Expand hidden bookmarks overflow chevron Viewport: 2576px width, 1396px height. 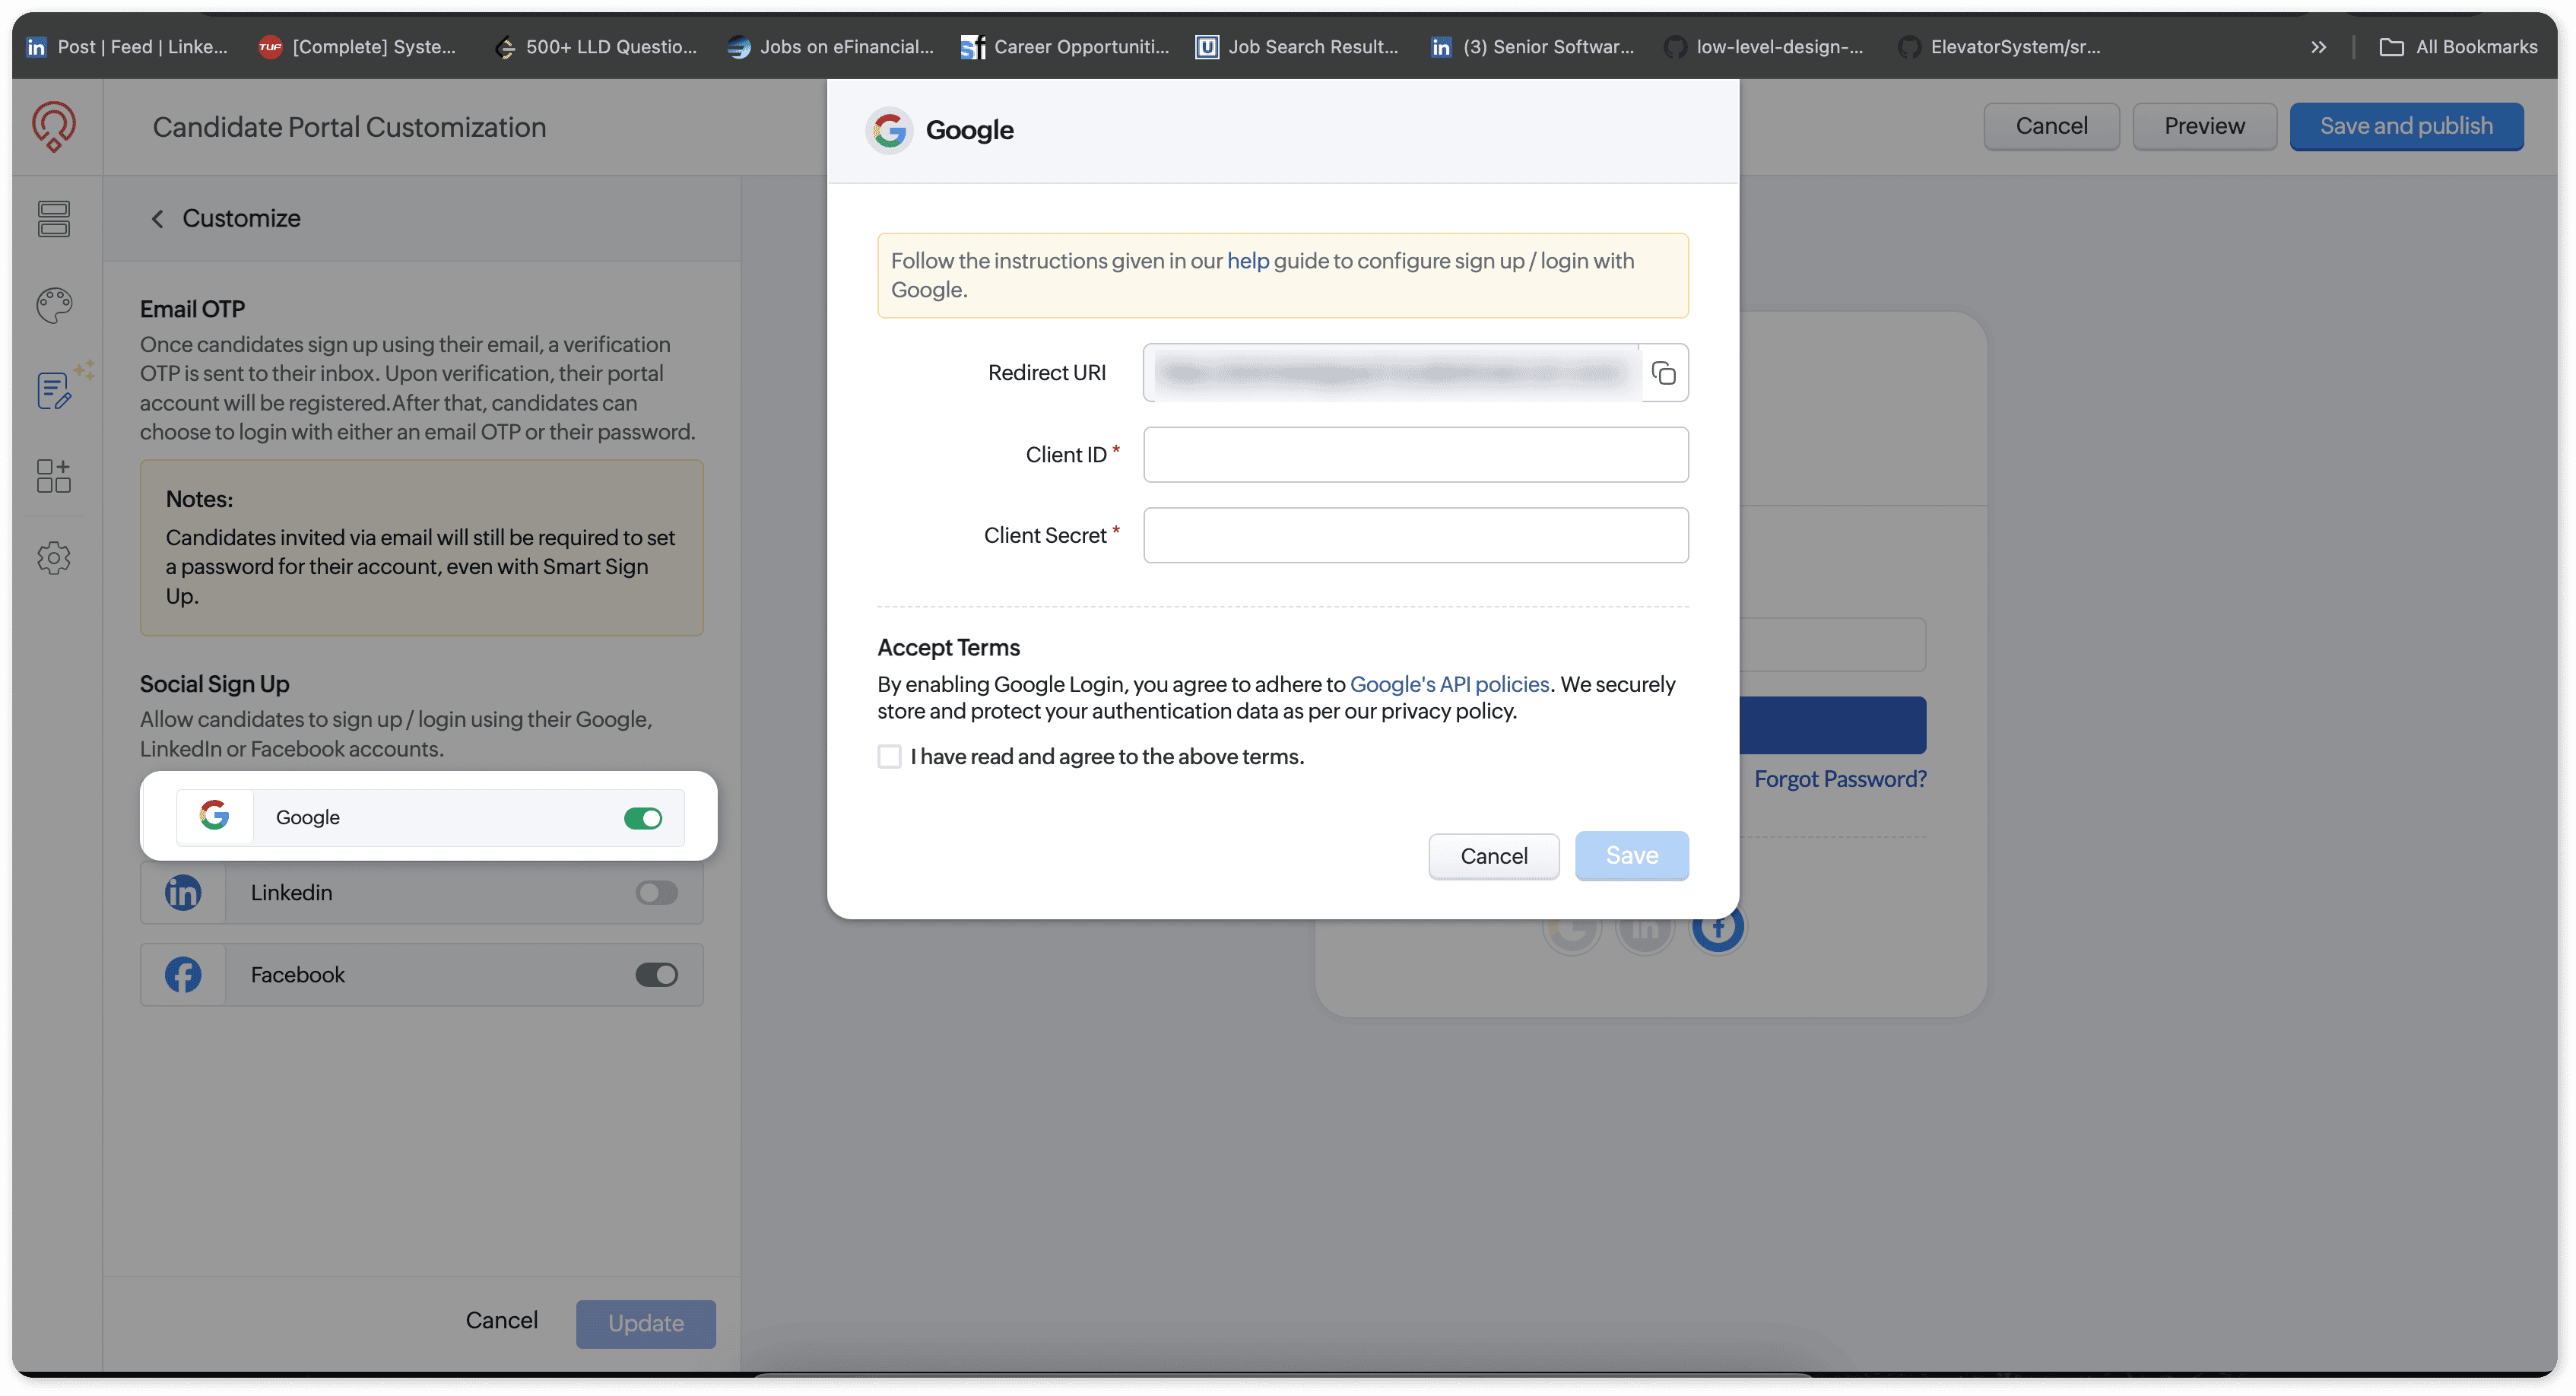click(x=2318, y=47)
